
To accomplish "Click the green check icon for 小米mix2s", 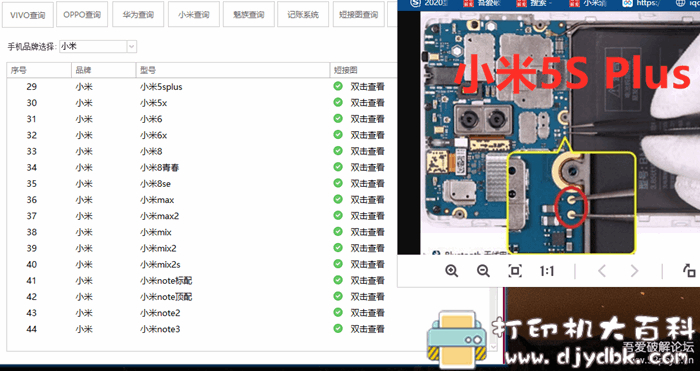I will [x=338, y=264].
